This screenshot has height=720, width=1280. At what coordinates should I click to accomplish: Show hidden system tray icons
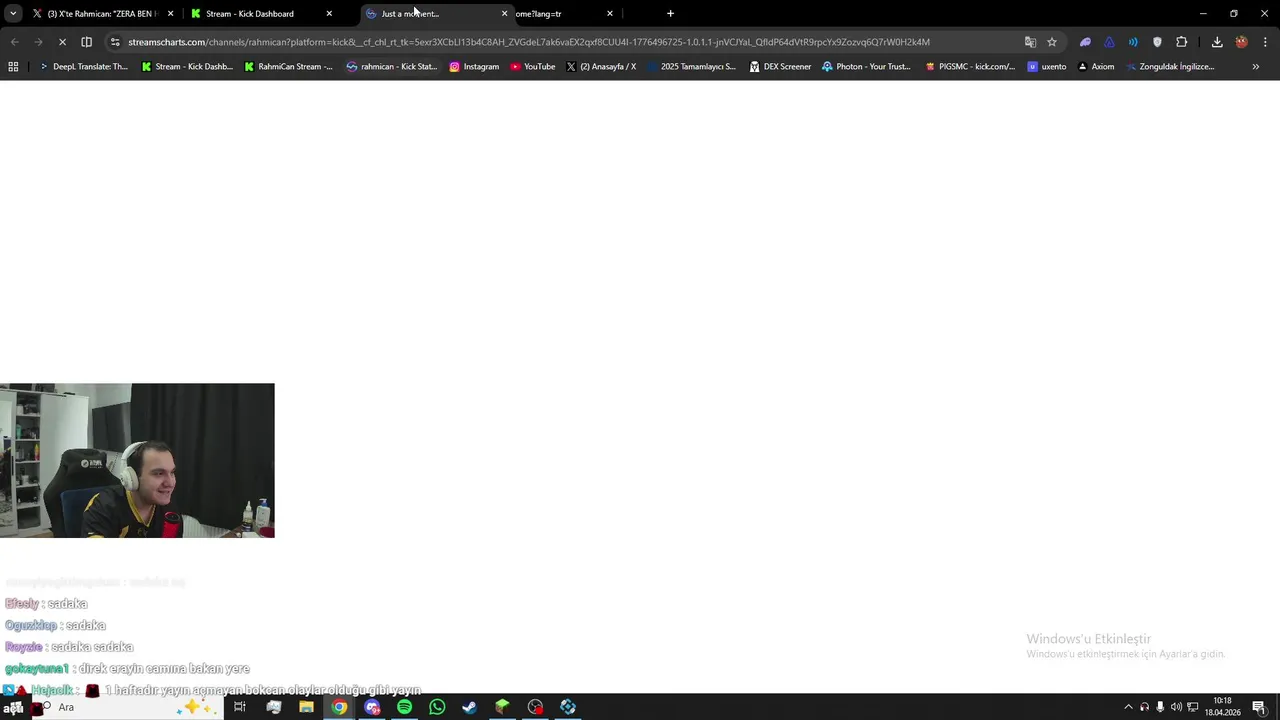tap(1128, 707)
